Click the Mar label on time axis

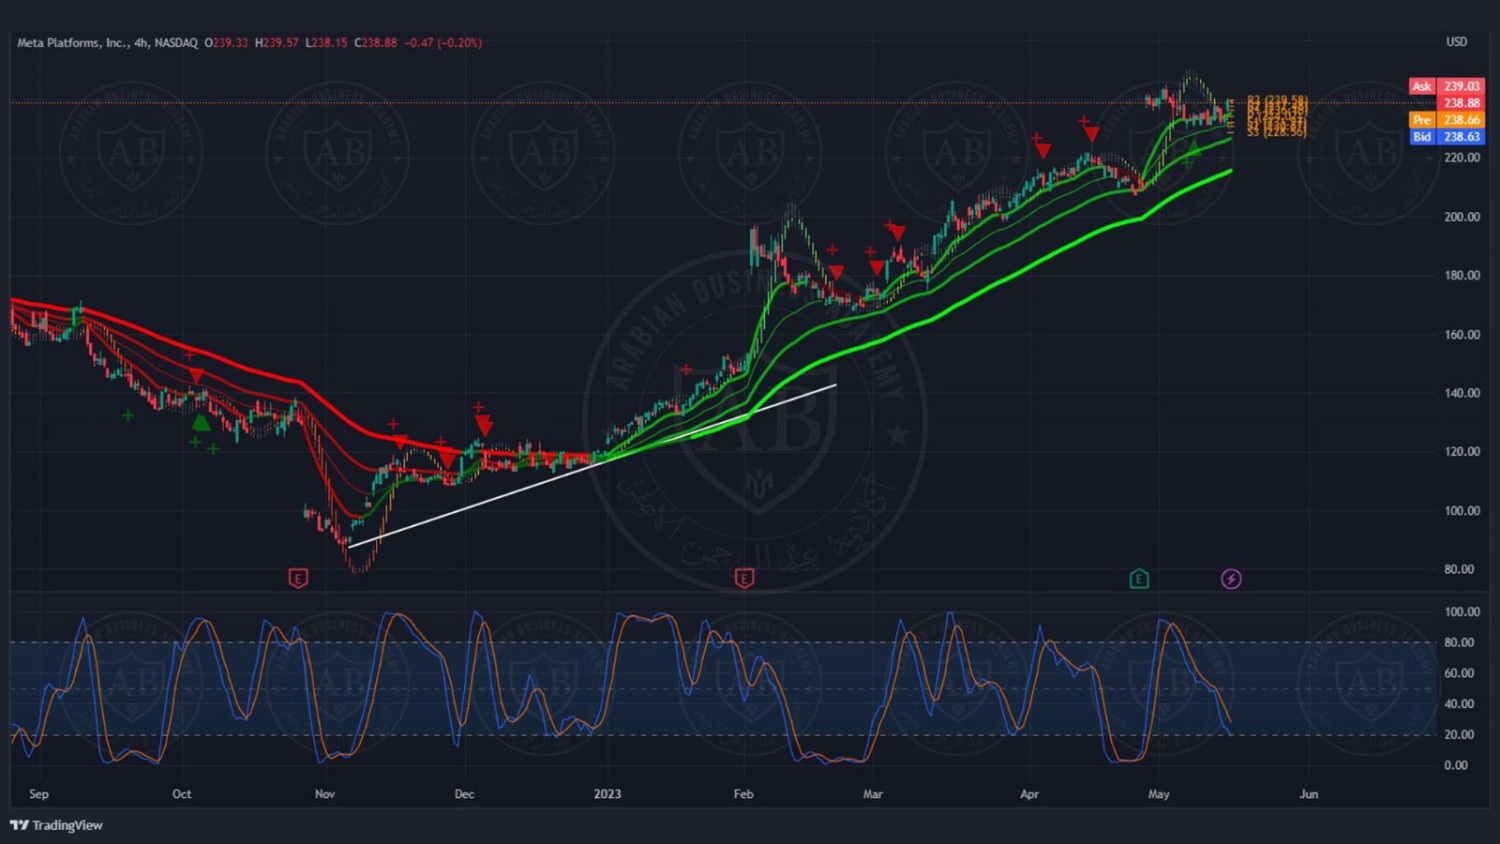[x=873, y=794]
